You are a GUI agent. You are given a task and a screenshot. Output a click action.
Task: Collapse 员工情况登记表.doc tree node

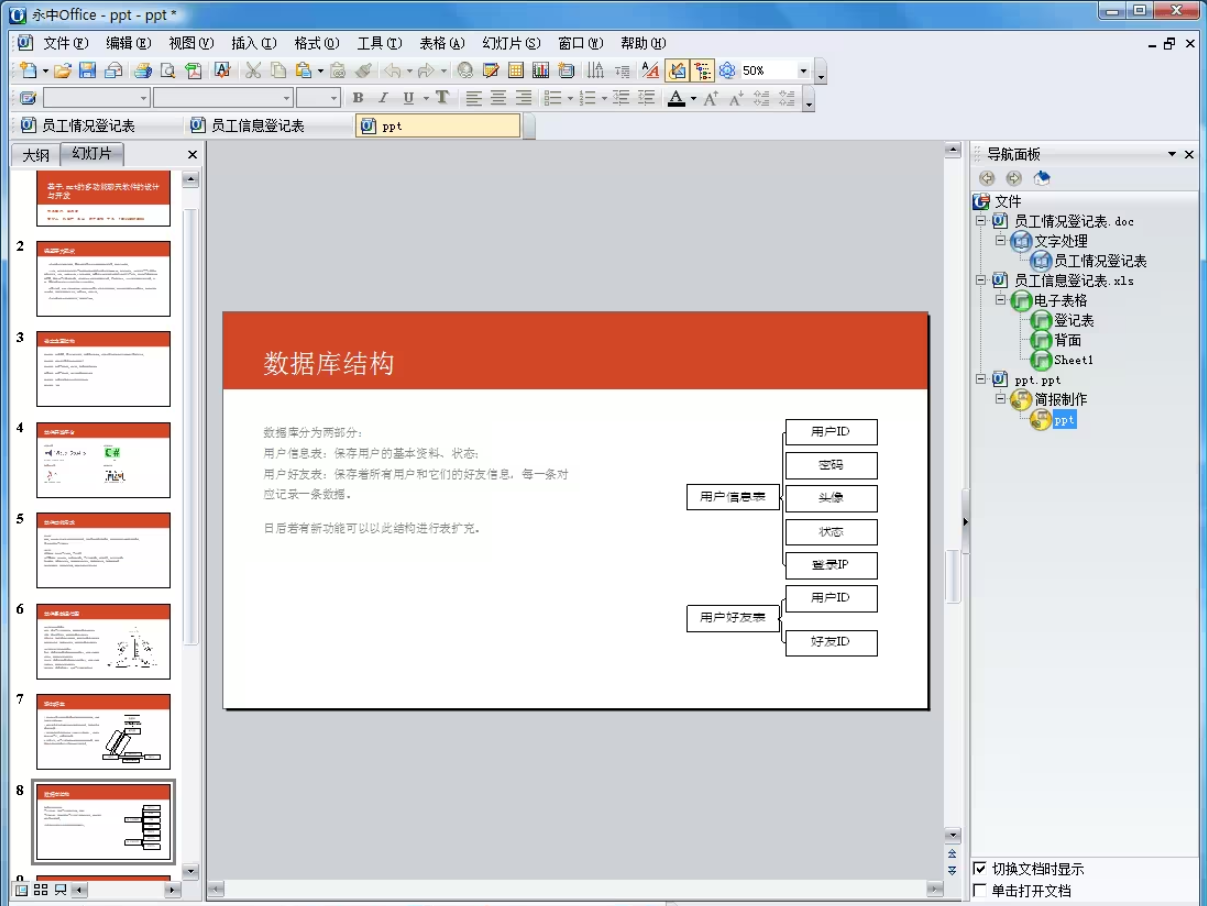(980, 221)
